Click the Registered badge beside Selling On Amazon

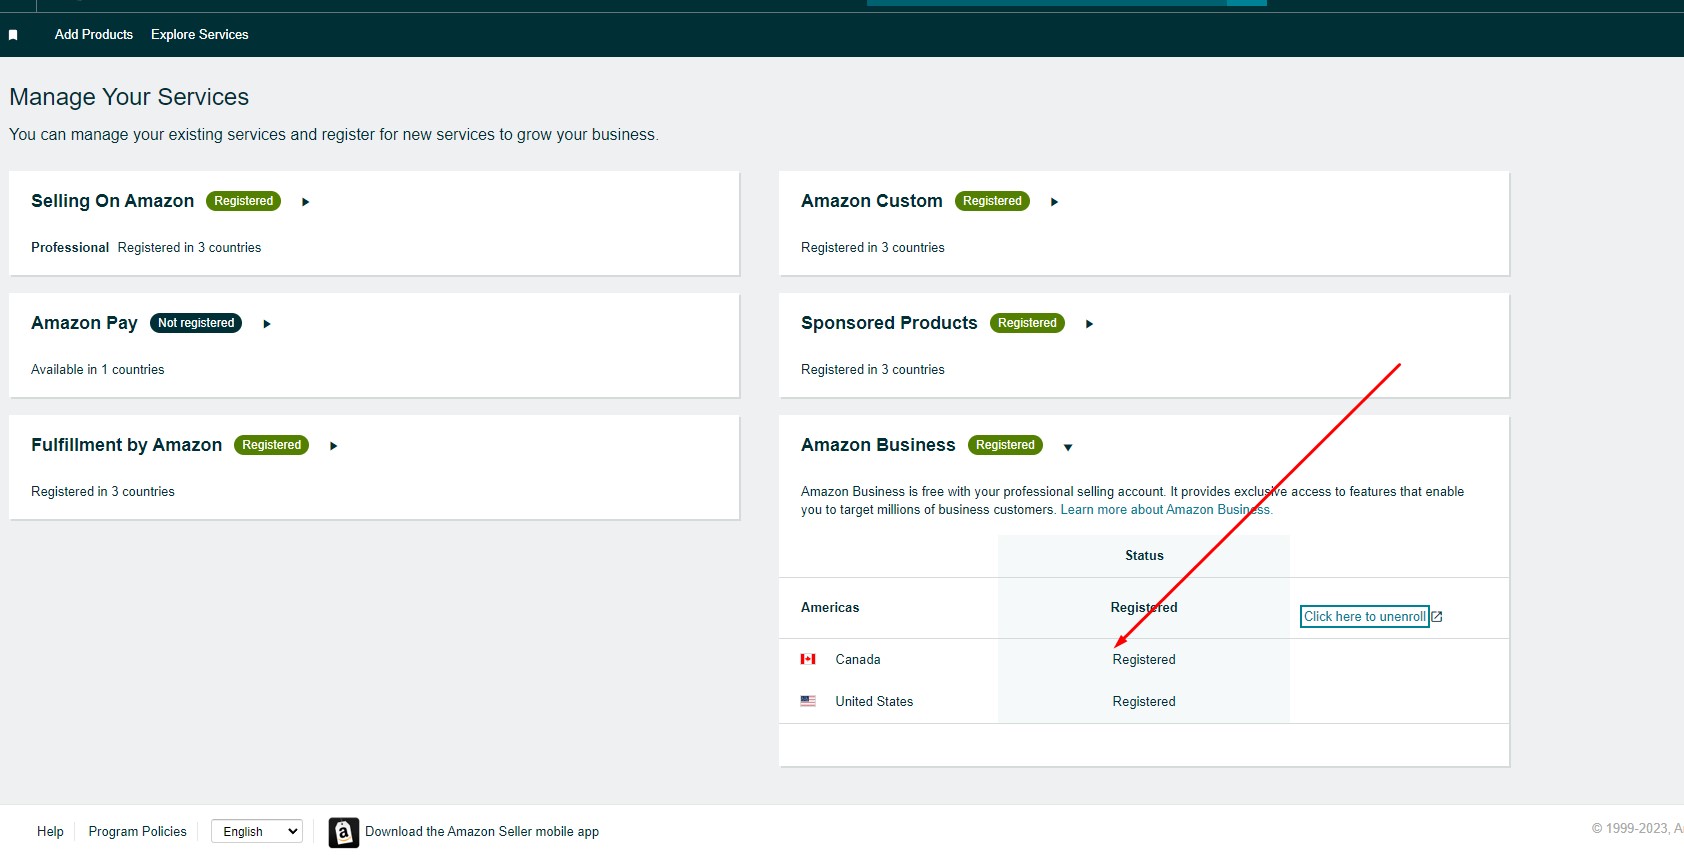point(243,201)
